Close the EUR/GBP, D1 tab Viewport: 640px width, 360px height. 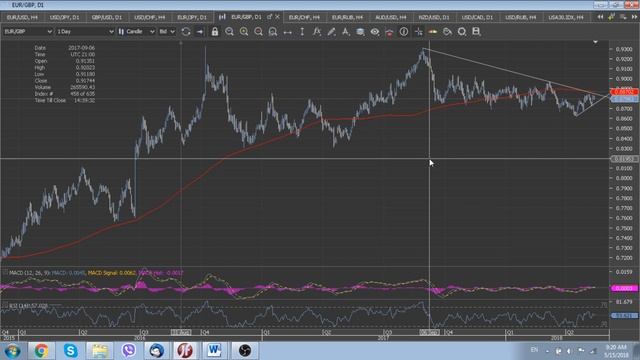[278, 17]
